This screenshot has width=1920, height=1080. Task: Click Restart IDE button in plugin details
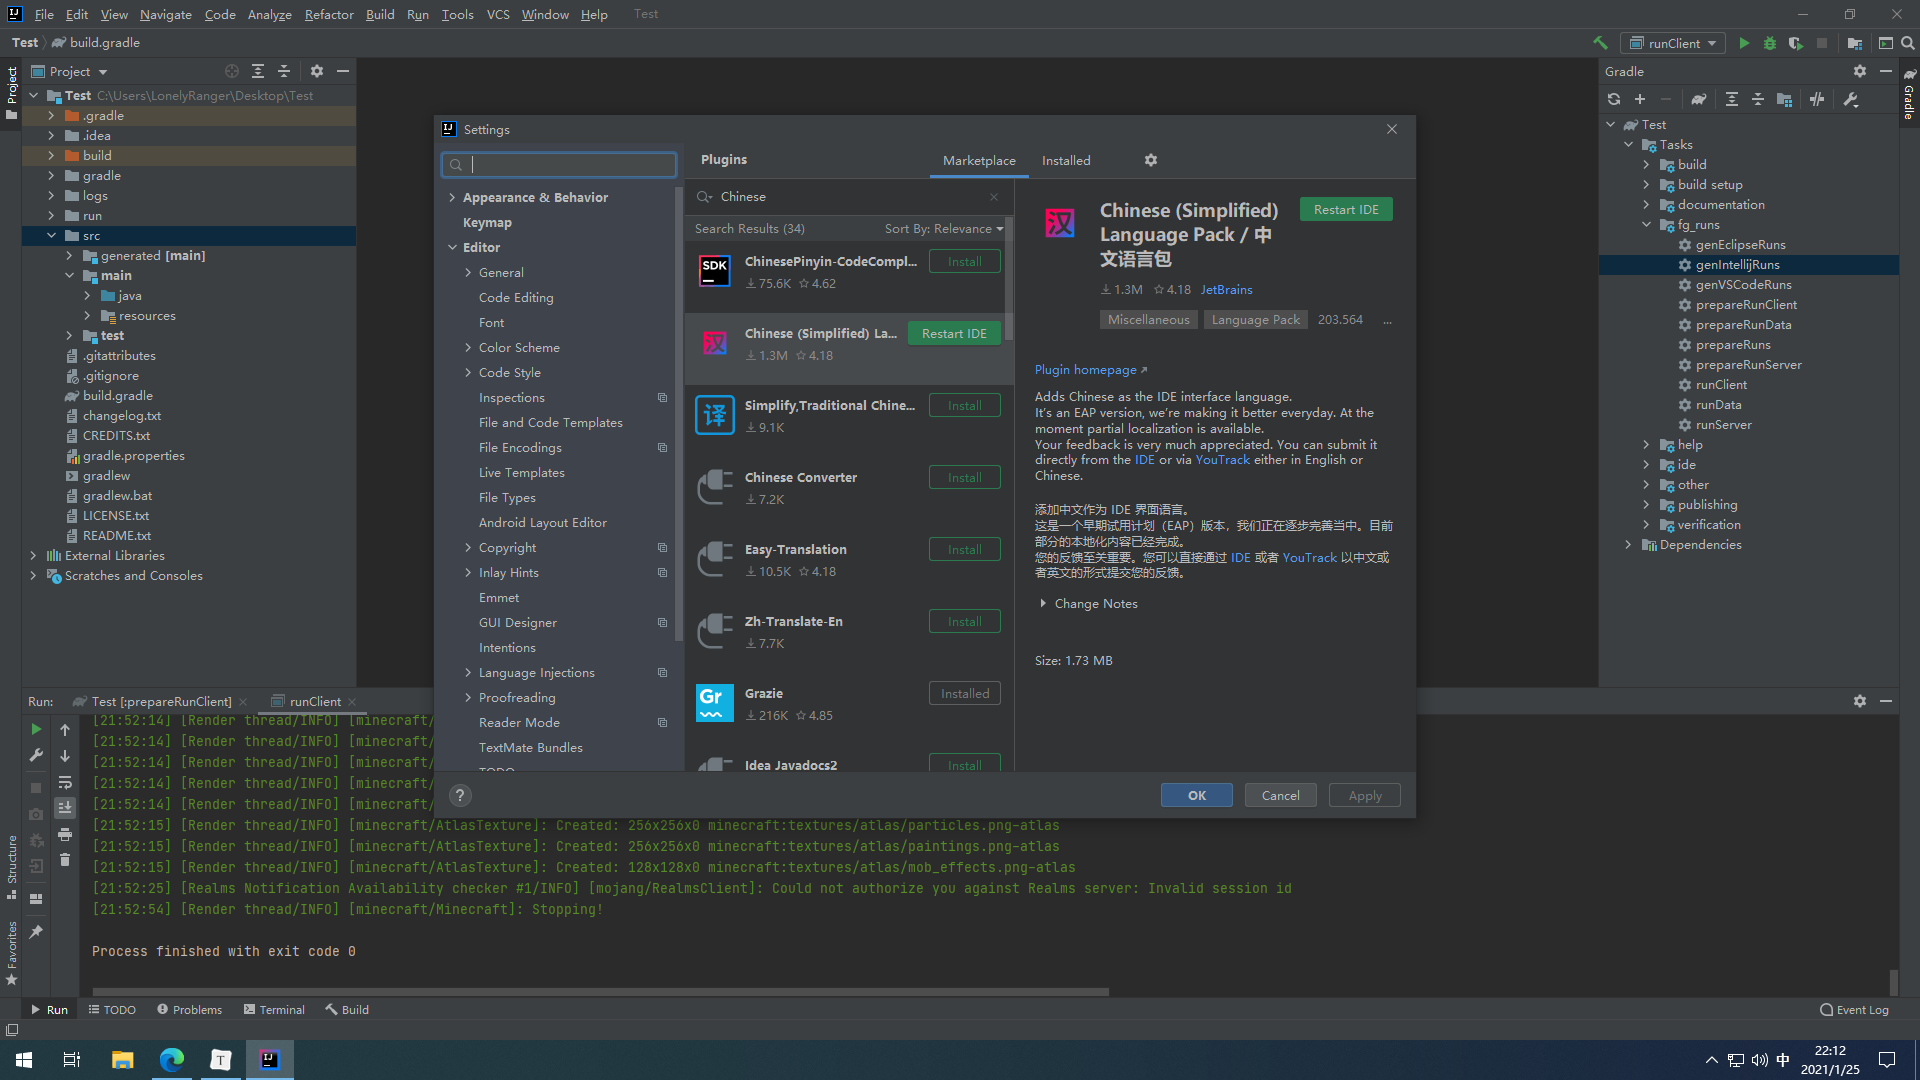(x=1346, y=210)
